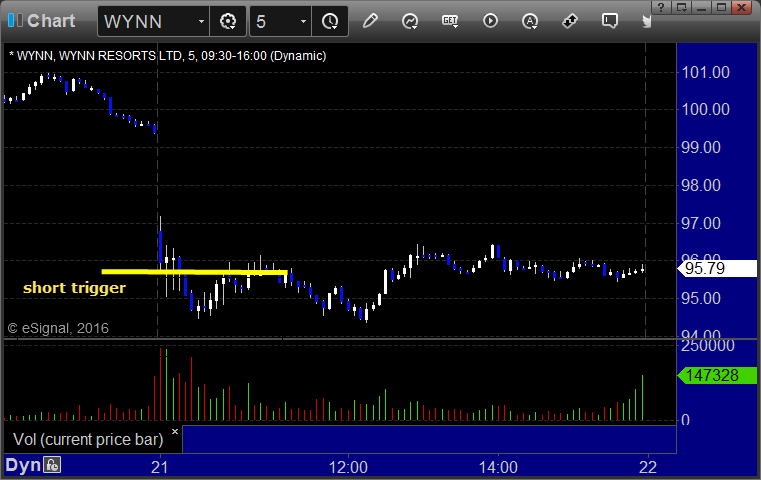The image size is (761, 480).
Task: Start bar replay with the play icon
Action: (x=490, y=21)
